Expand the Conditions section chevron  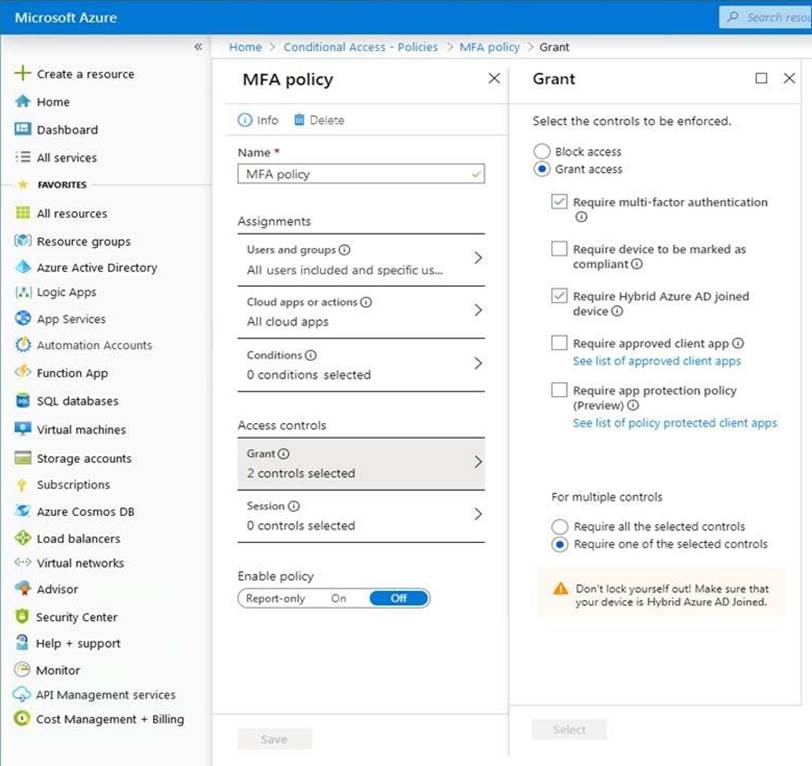pyautogui.click(x=477, y=364)
